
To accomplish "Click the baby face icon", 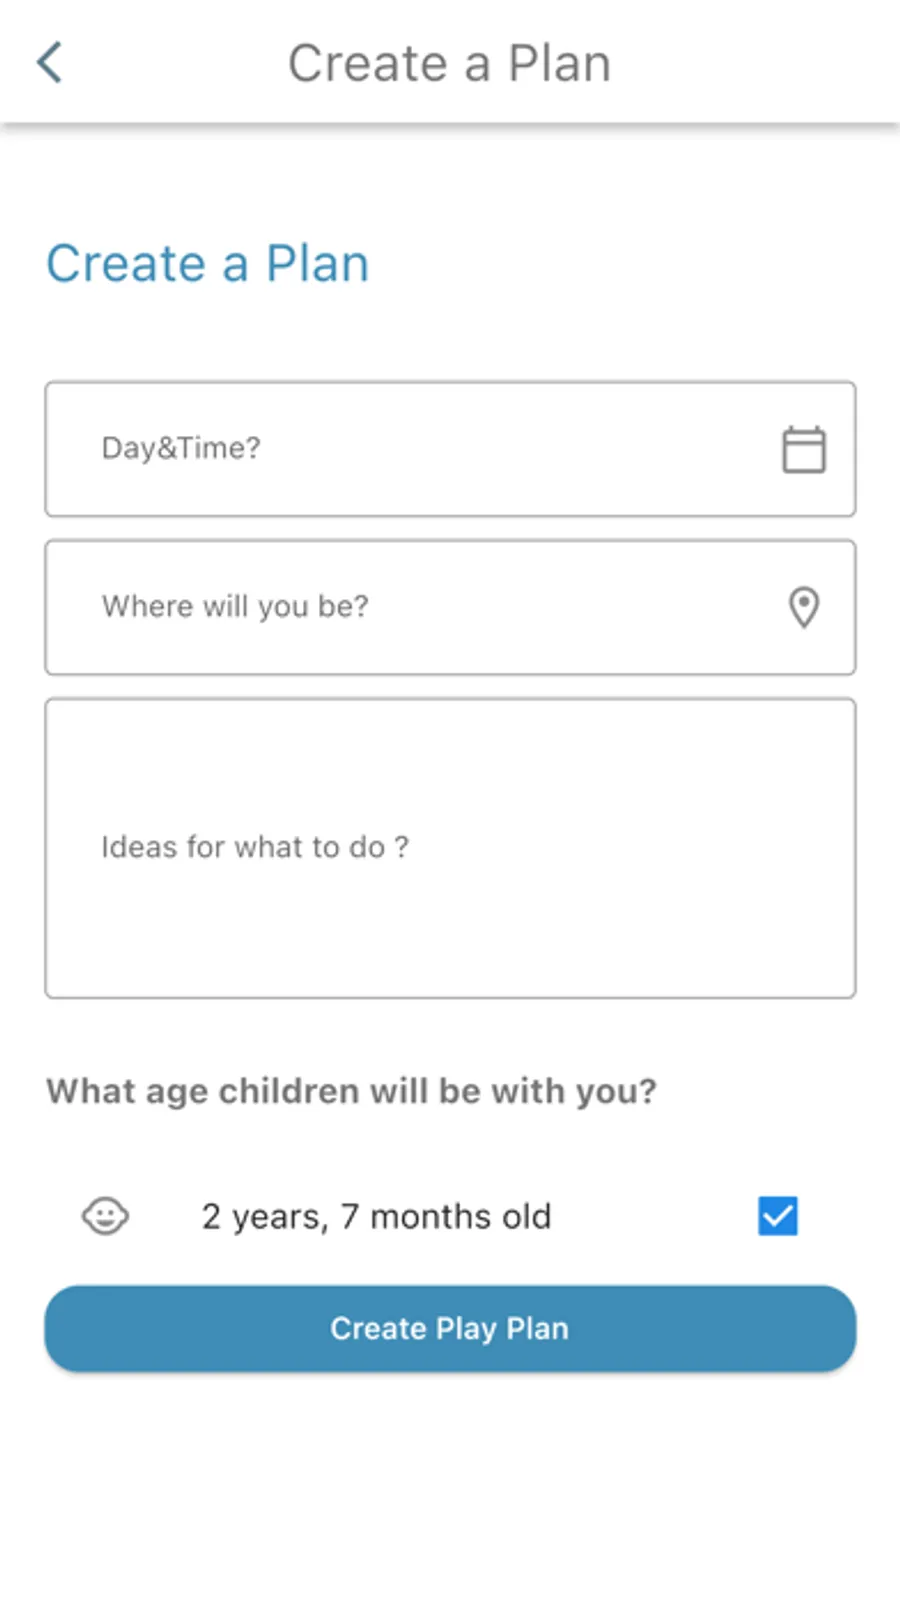I will pos(105,1216).
